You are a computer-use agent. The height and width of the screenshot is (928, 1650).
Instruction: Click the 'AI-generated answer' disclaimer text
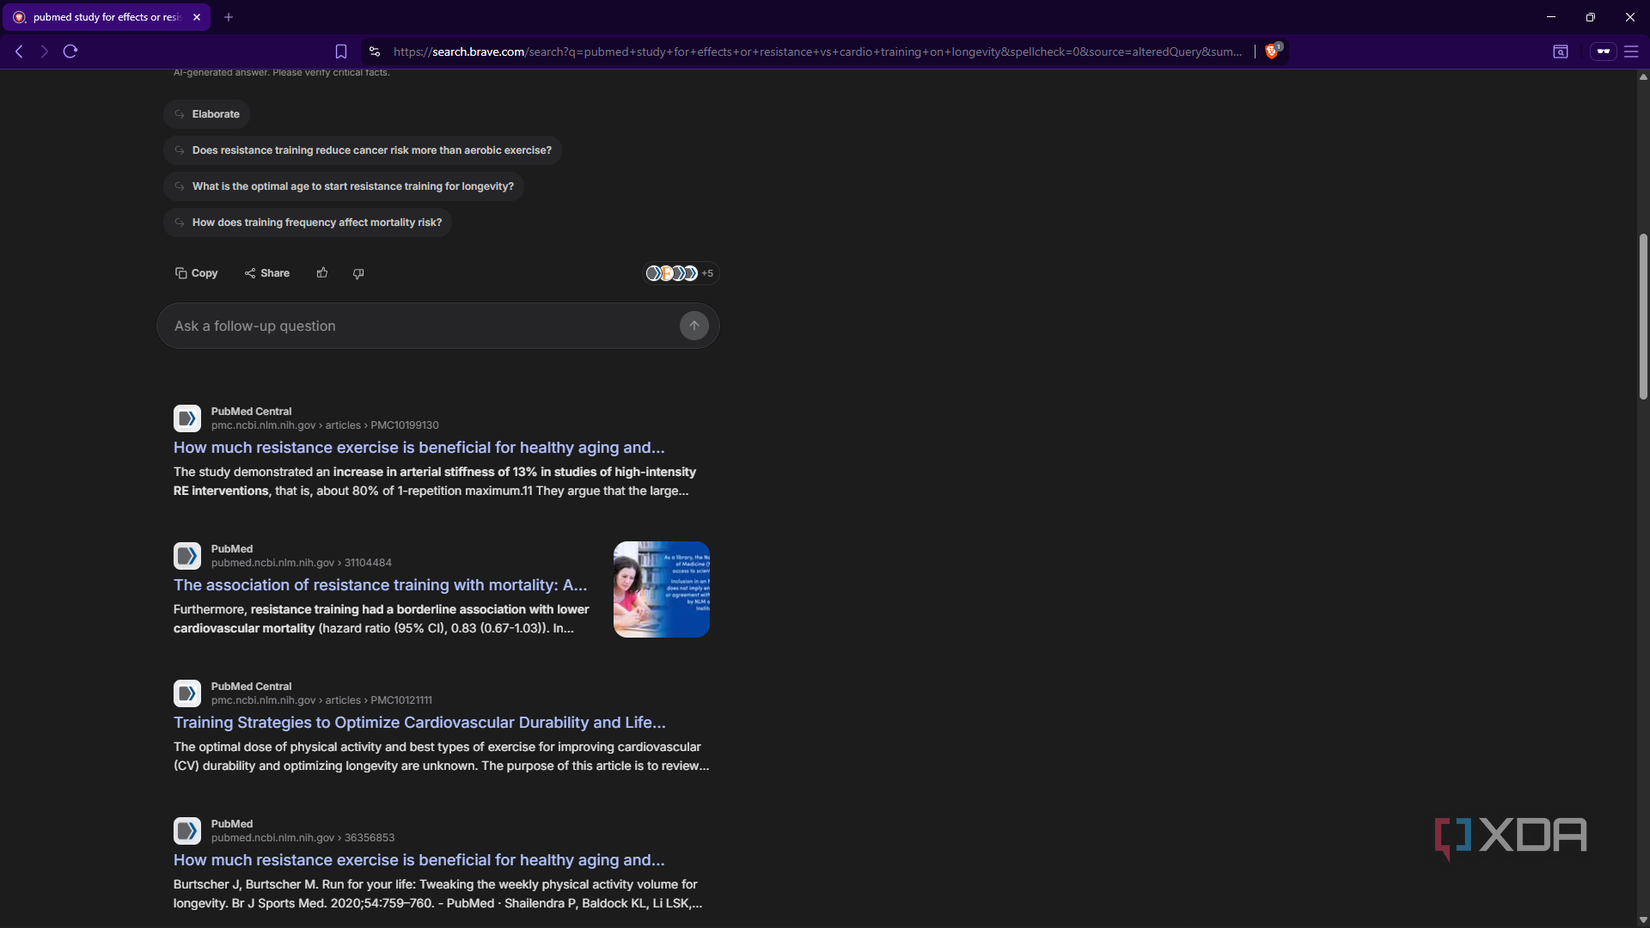[282, 72]
